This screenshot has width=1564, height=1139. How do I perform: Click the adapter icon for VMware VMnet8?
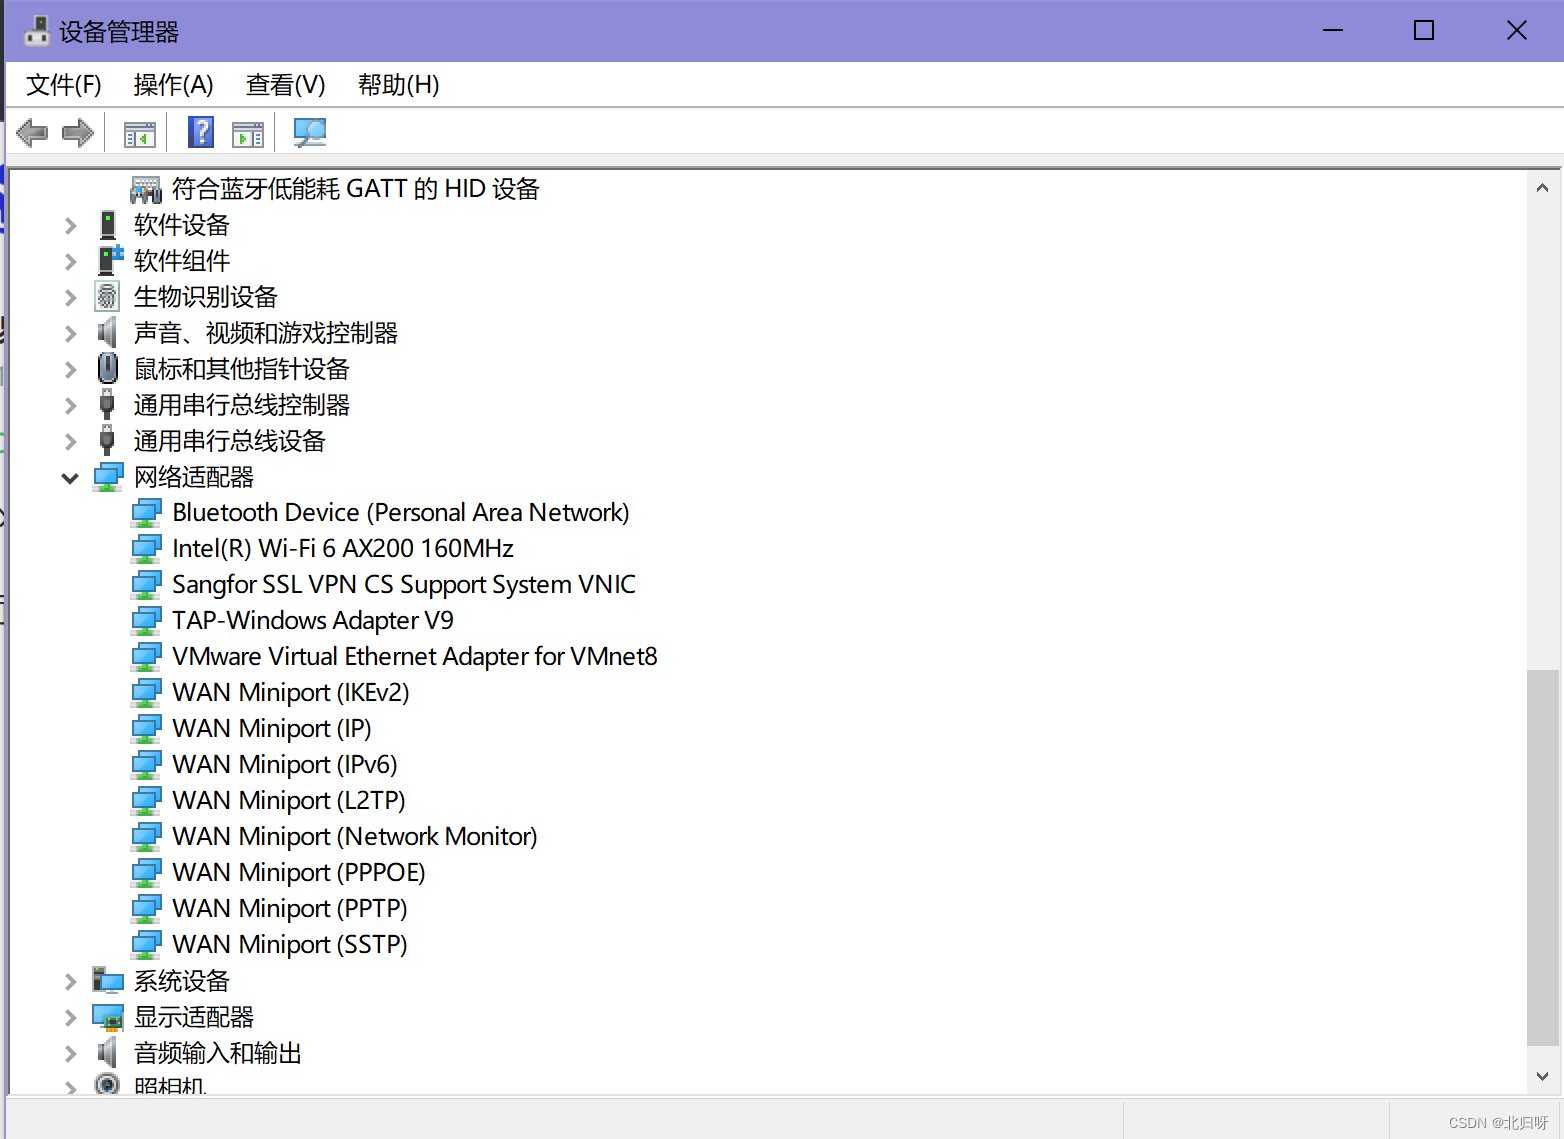pos(146,657)
